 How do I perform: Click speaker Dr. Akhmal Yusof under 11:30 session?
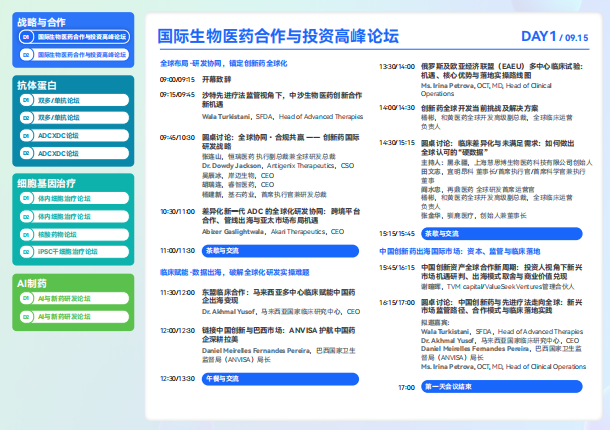(281, 312)
